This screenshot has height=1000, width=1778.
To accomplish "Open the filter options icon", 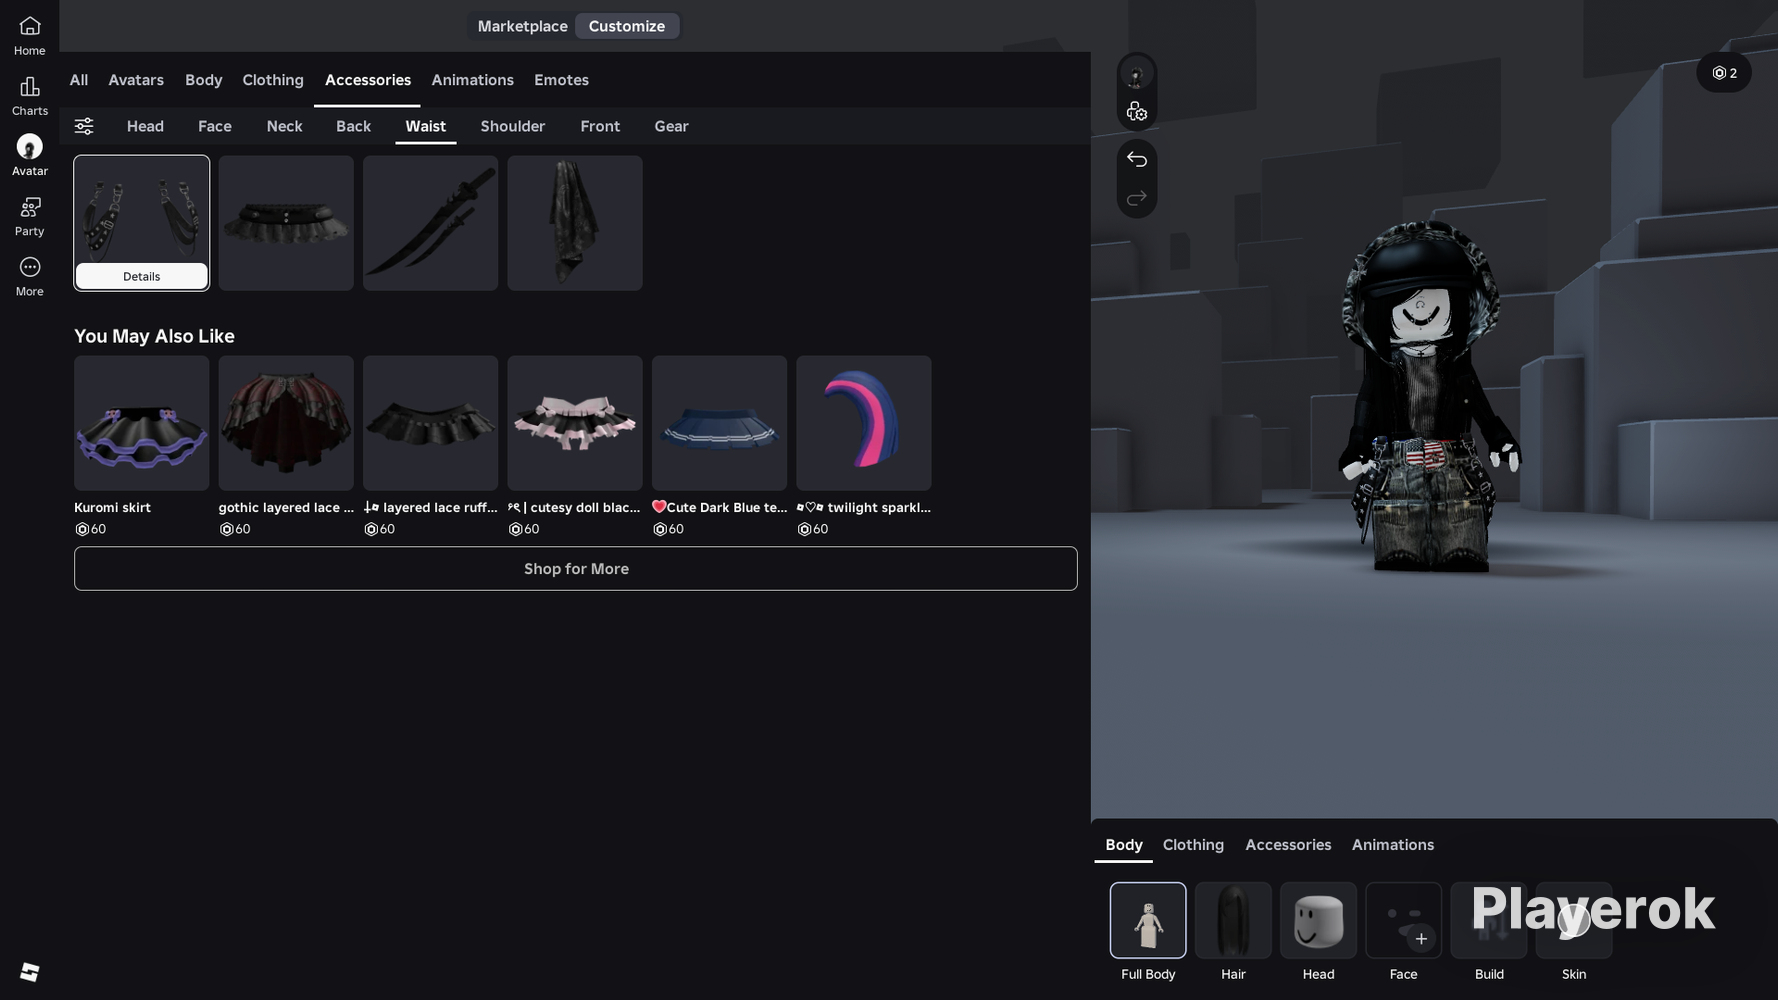I will coord(84,126).
